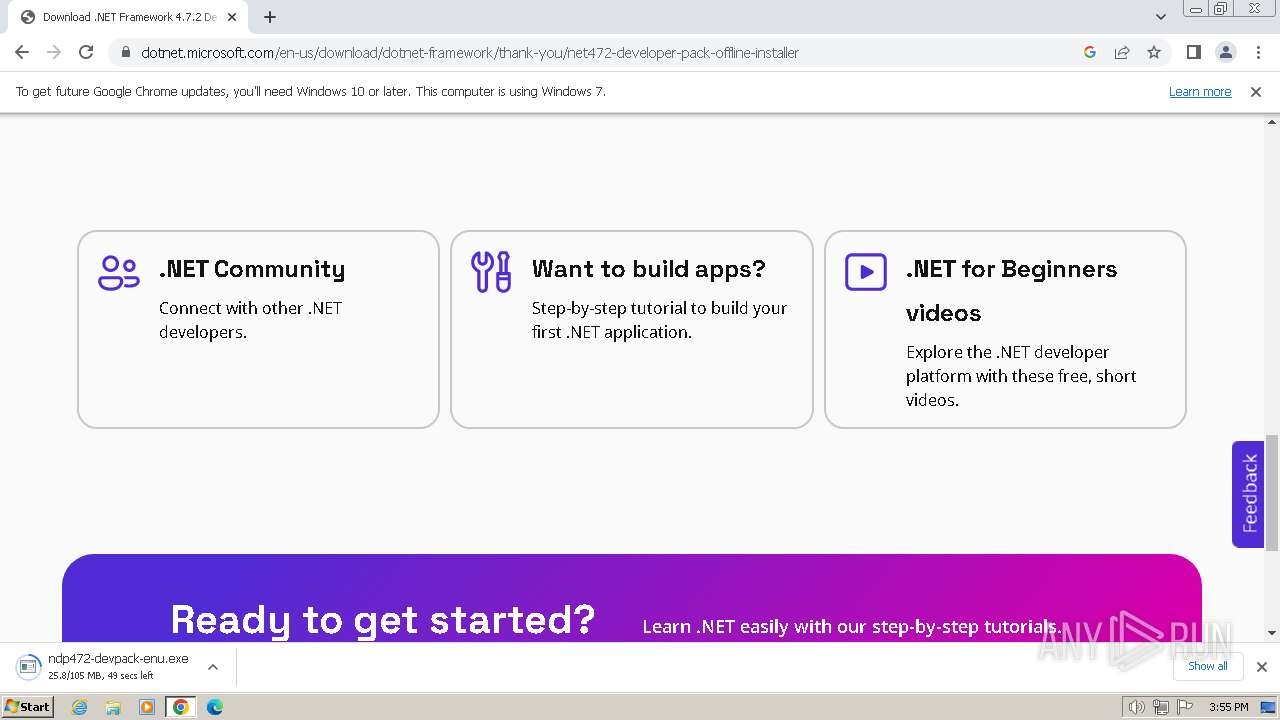Click the ndp472-devpack-enu.exe file icon
The width and height of the screenshot is (1280, 720).
tap(28, 666)
